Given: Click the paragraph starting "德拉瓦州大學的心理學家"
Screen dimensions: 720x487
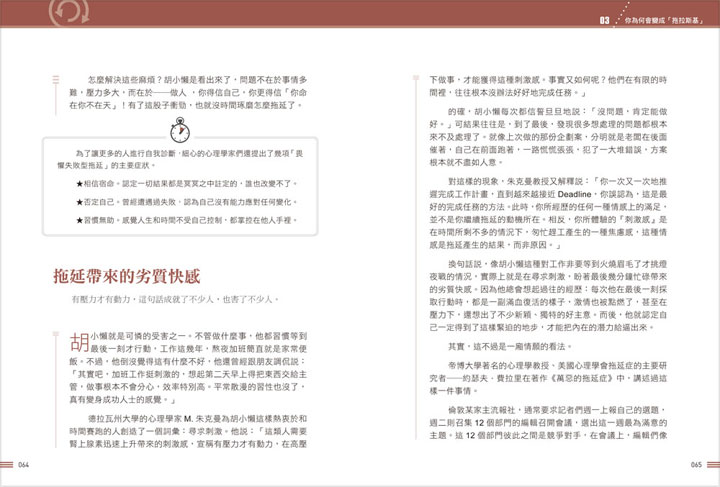Looking at the screenshot, I should pyautogui.click(x=188, y=431).
